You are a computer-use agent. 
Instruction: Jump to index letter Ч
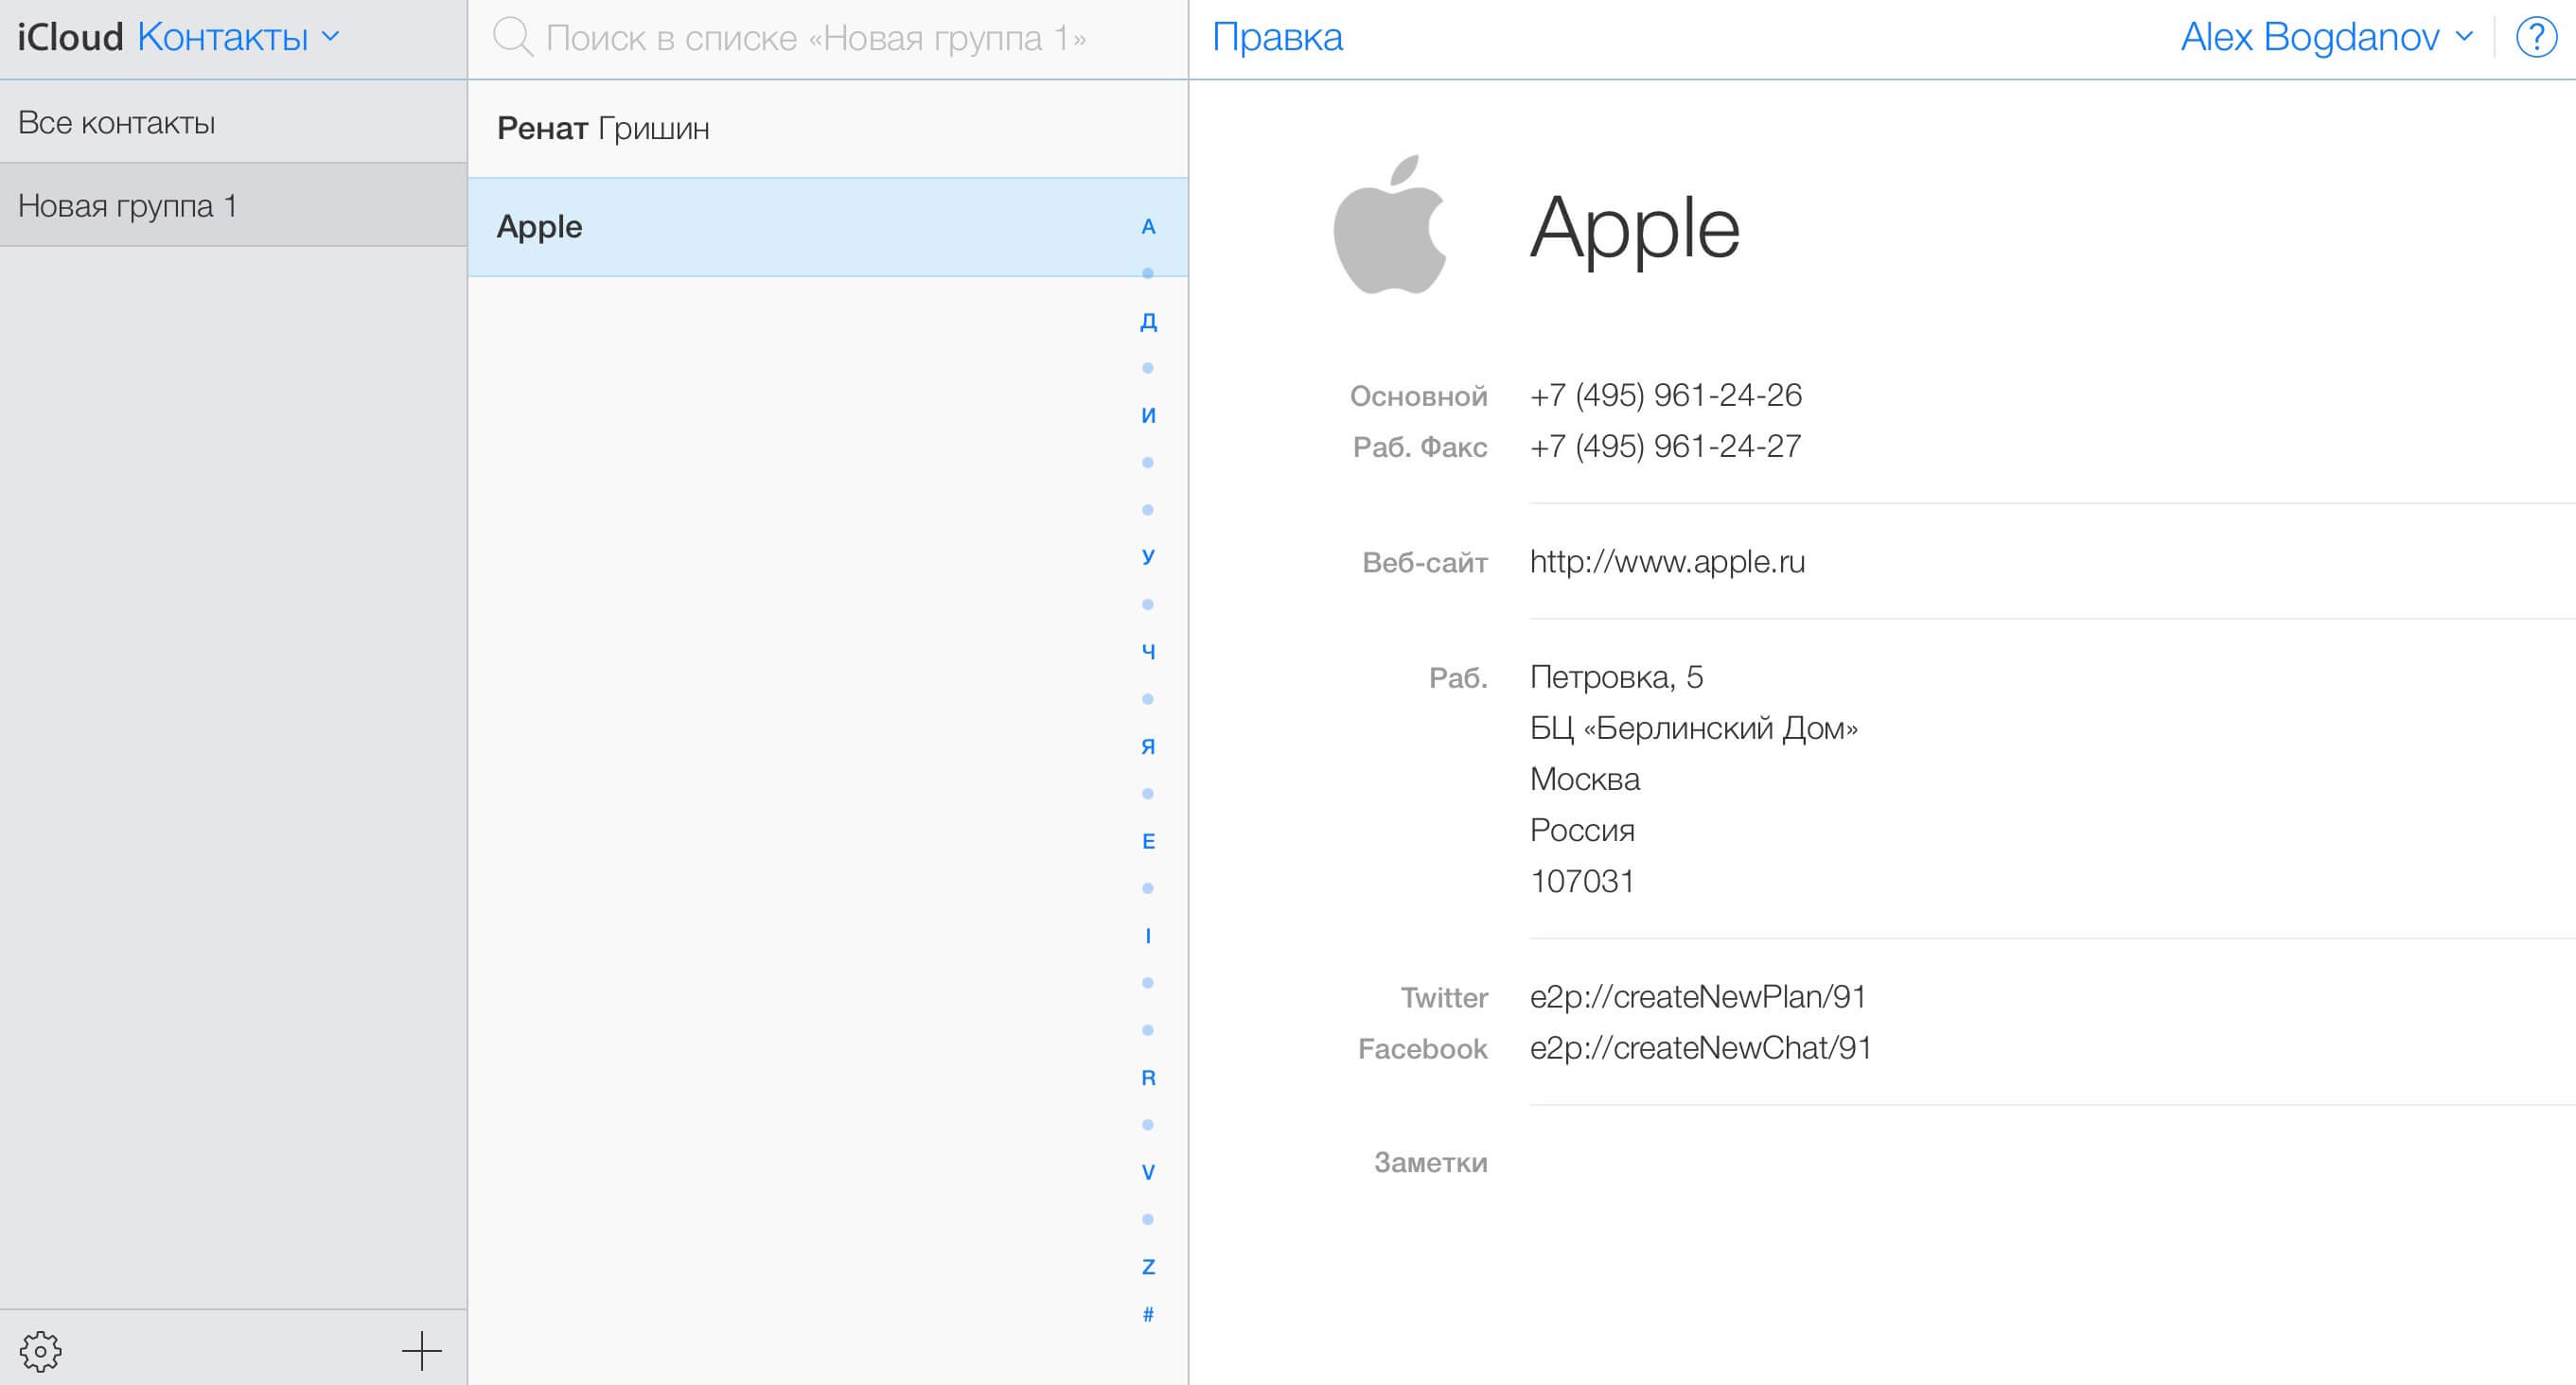coord(1148,651)
